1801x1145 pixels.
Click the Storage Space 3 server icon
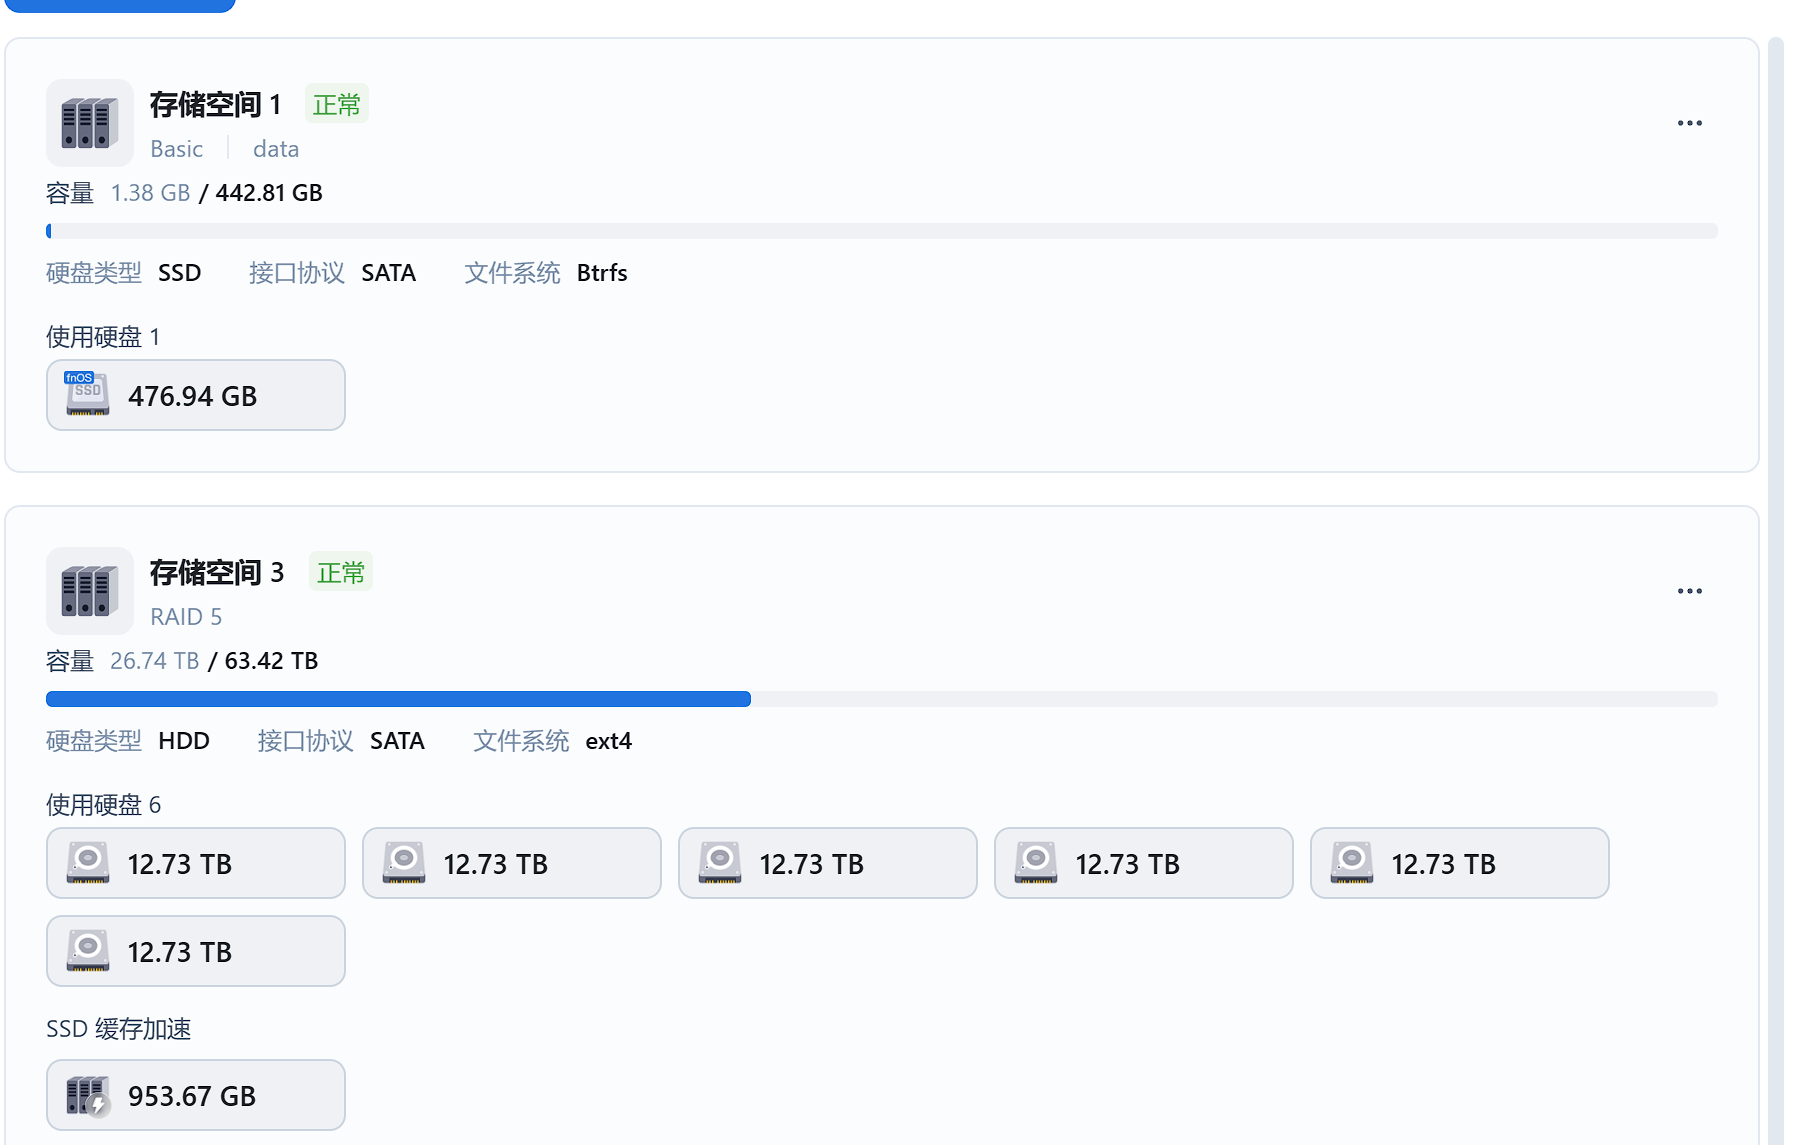(90, 591)
